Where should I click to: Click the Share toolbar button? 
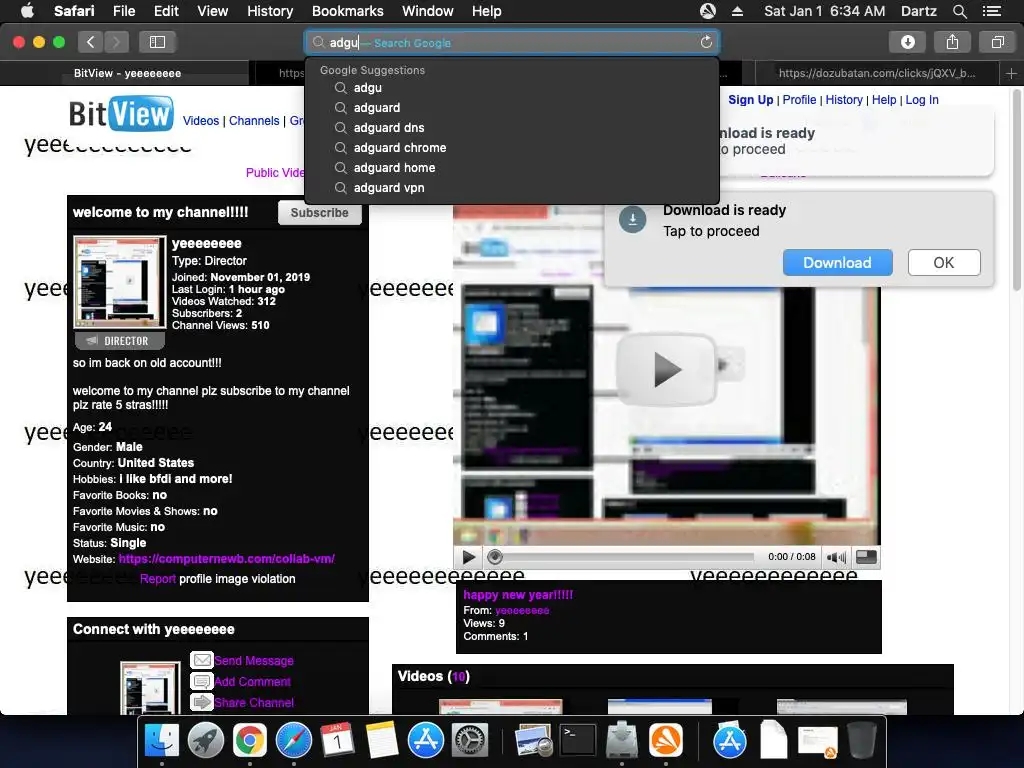click(x=952, y=42)
